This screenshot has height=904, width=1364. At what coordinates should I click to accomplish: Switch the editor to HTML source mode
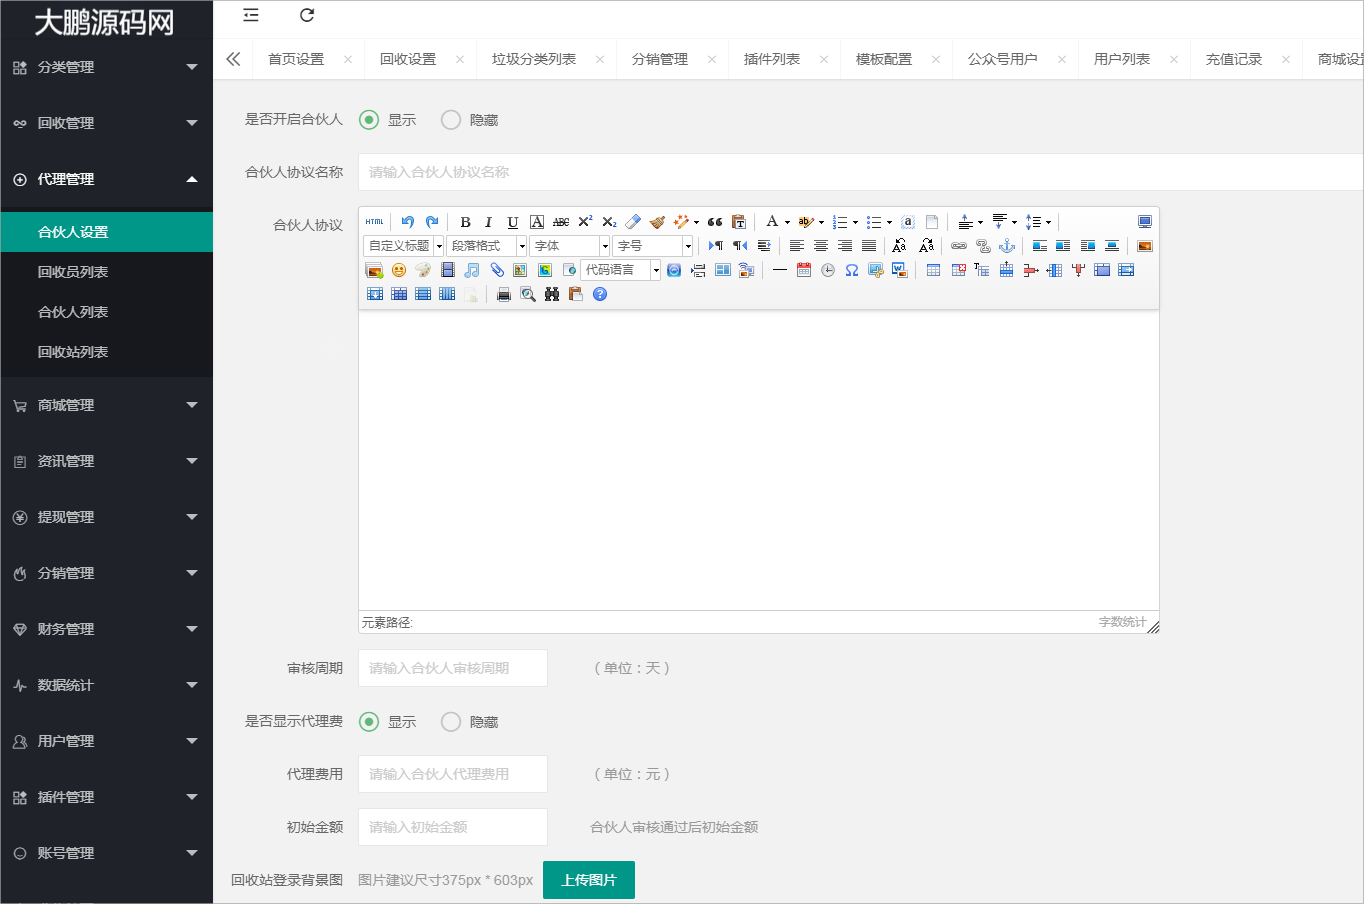coord(374,221)
